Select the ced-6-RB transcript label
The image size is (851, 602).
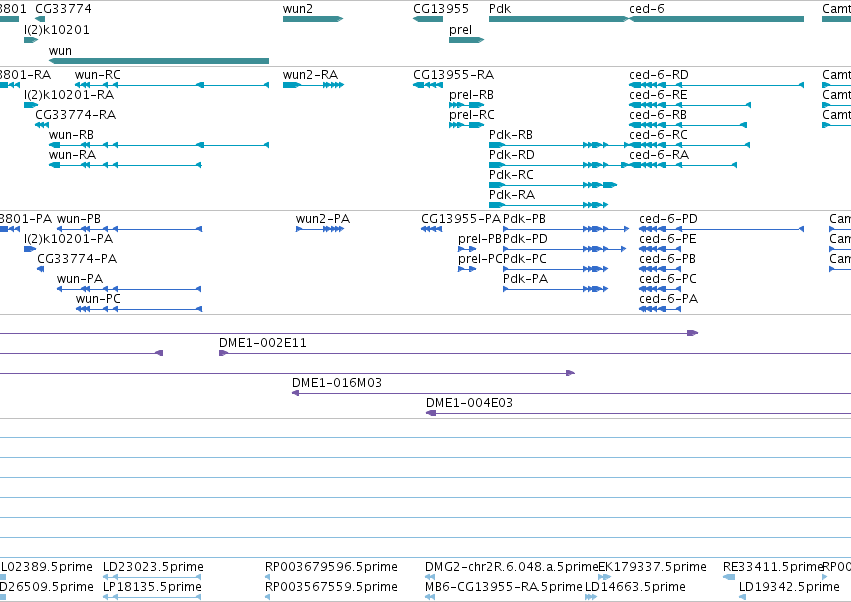[x=658, y=115]
